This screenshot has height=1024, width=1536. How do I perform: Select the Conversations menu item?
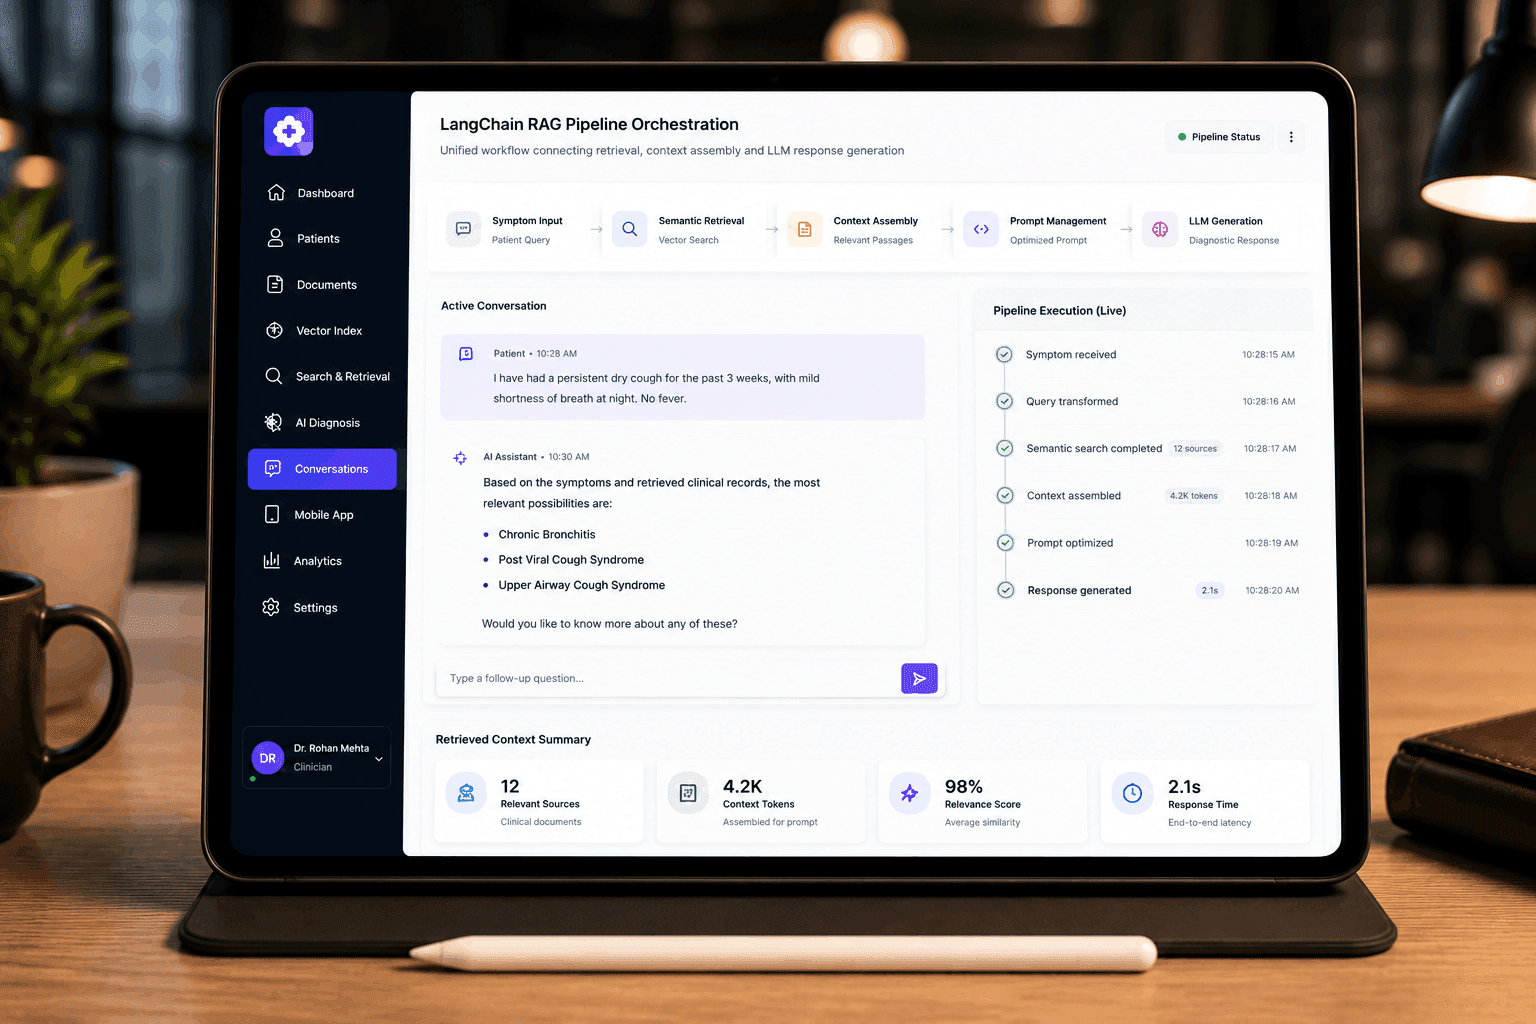point(322,469)
